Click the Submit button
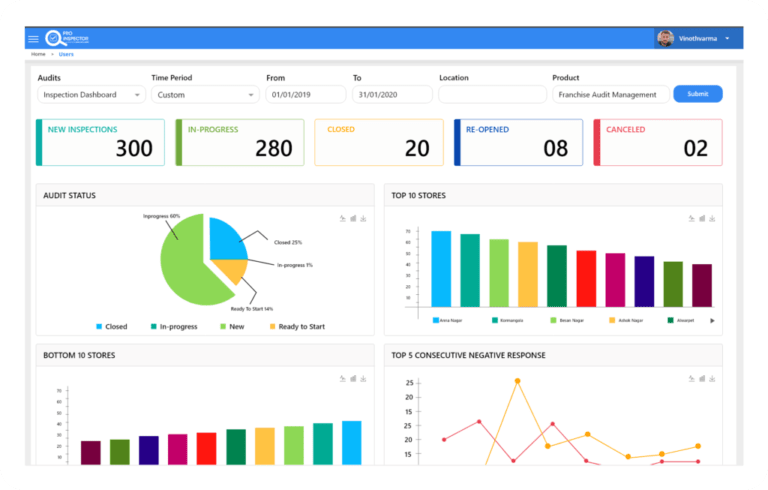 point(698,94)
